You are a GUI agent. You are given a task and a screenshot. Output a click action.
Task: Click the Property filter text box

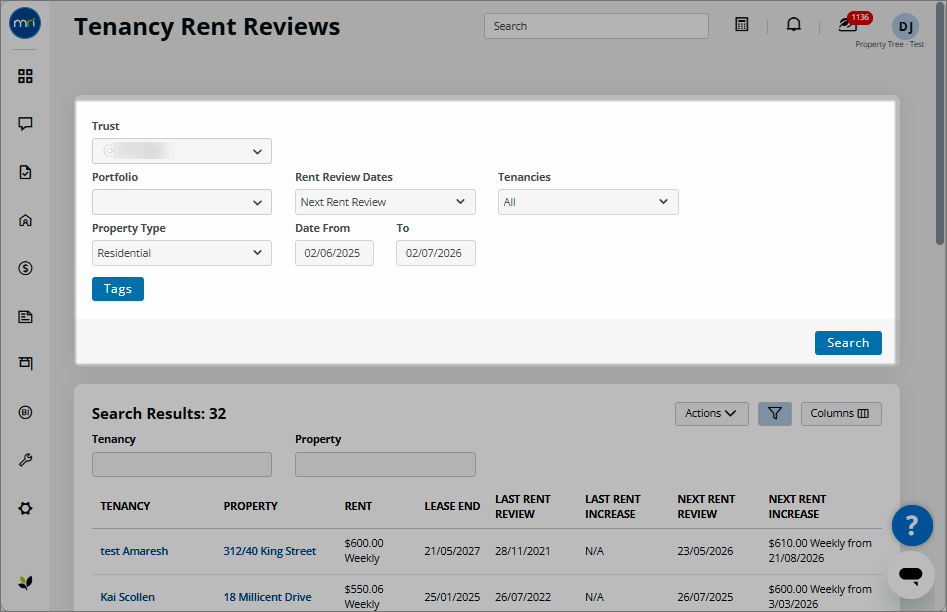[x=385, y=465]
